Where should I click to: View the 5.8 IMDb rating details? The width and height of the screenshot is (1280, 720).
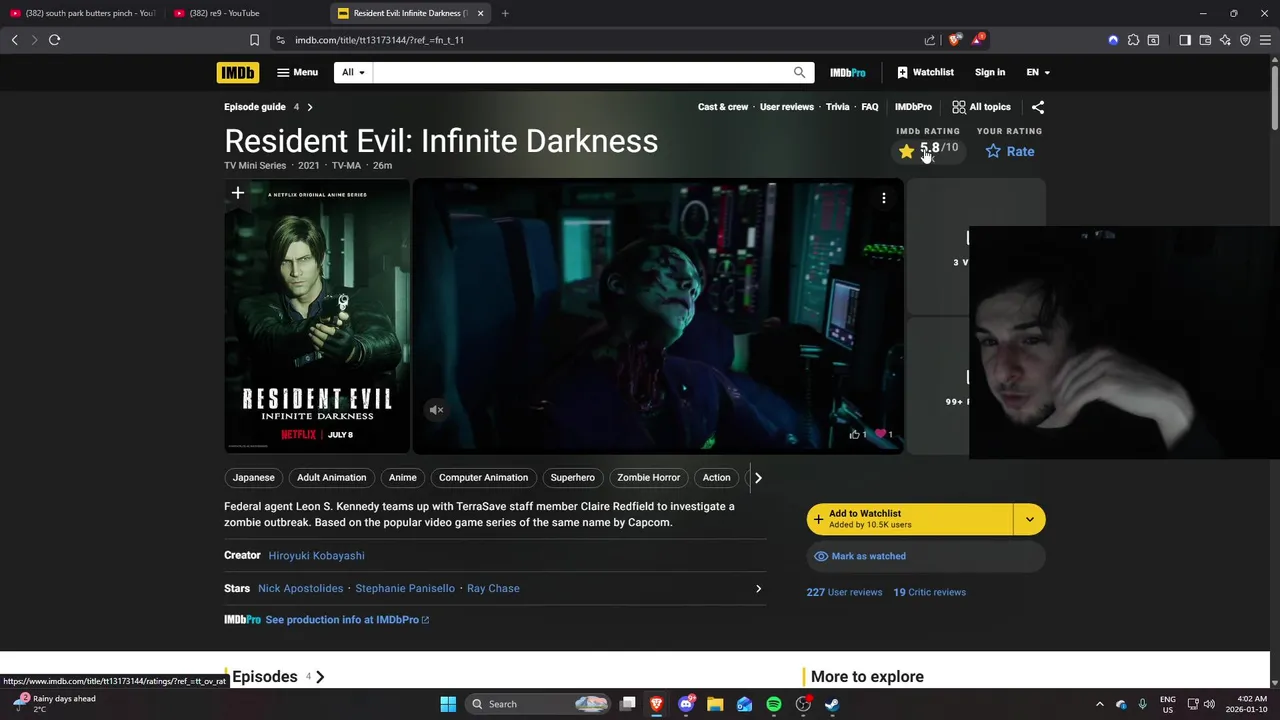(928, 151)
